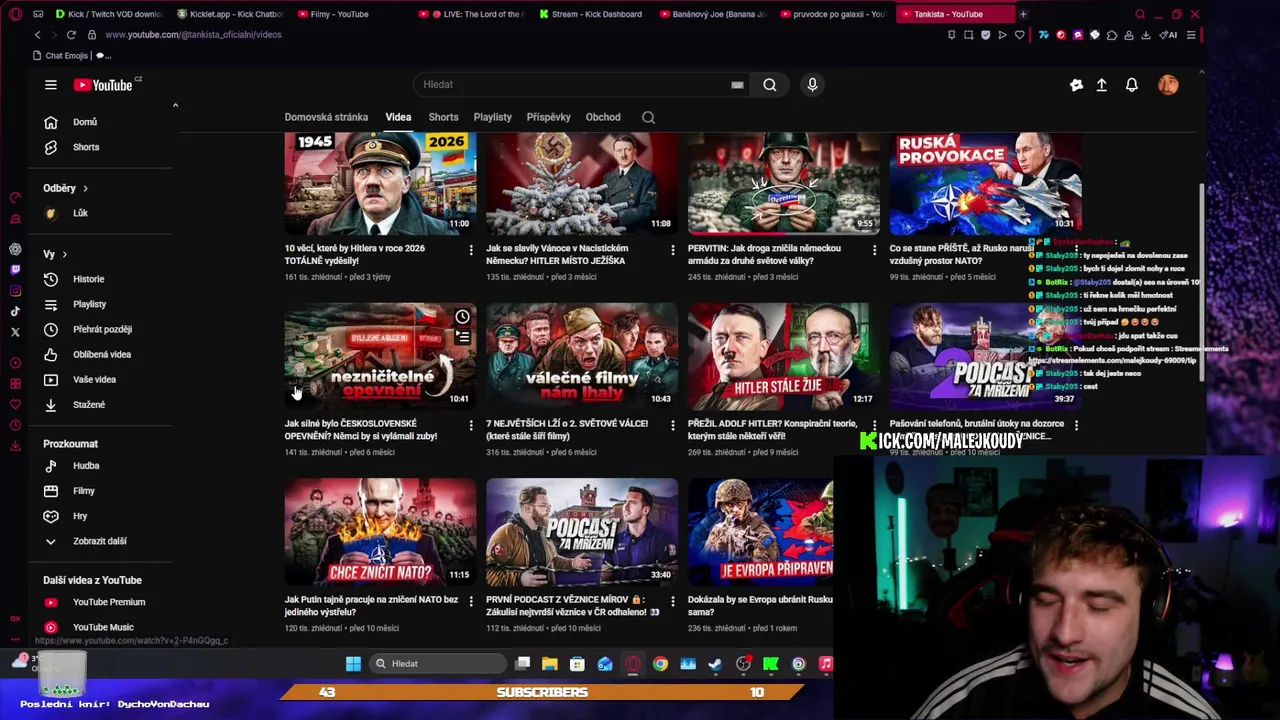1280x720 pixels.
Task: Open options menu for 10 věcí Hitlera video
Action: click(x=471, y=249)
